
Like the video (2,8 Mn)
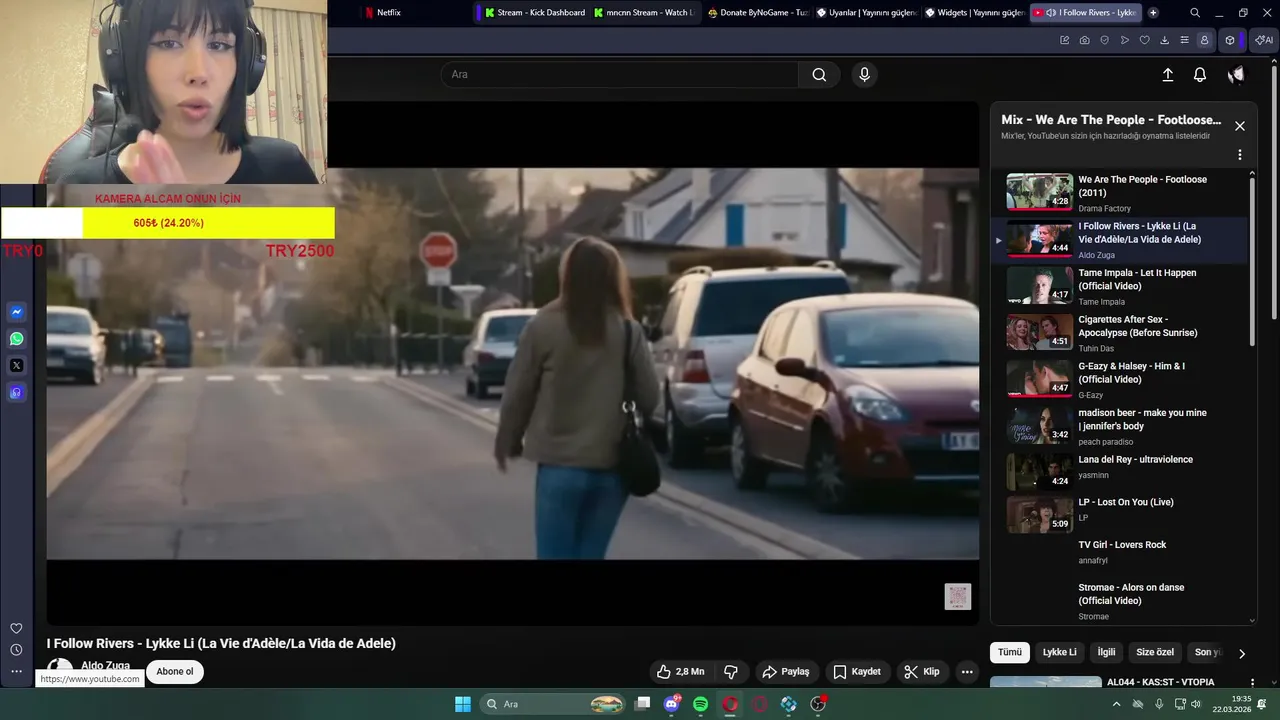680,672
